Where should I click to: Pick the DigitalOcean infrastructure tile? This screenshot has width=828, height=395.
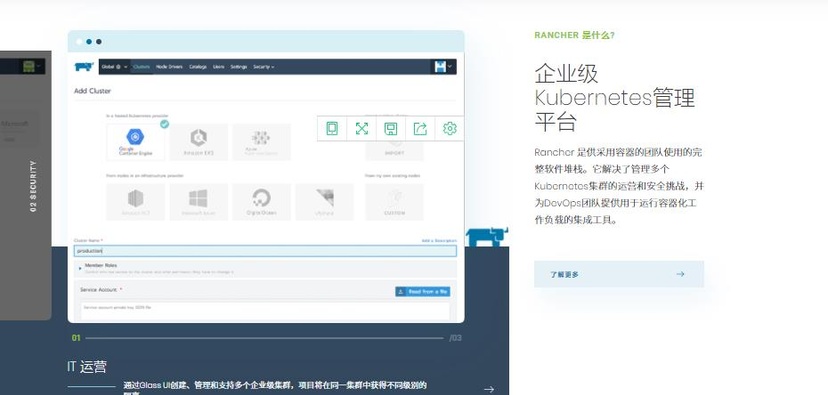(261, 202)
